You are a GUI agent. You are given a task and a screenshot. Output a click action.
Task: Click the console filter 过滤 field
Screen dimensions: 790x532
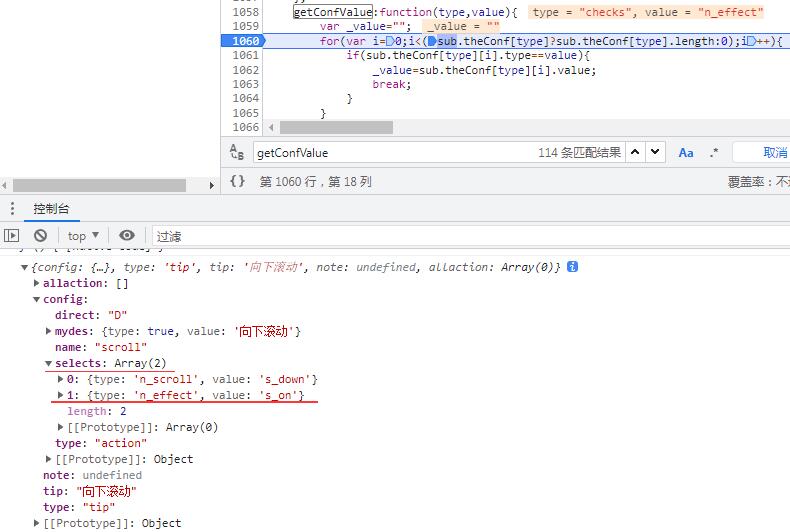469,236
